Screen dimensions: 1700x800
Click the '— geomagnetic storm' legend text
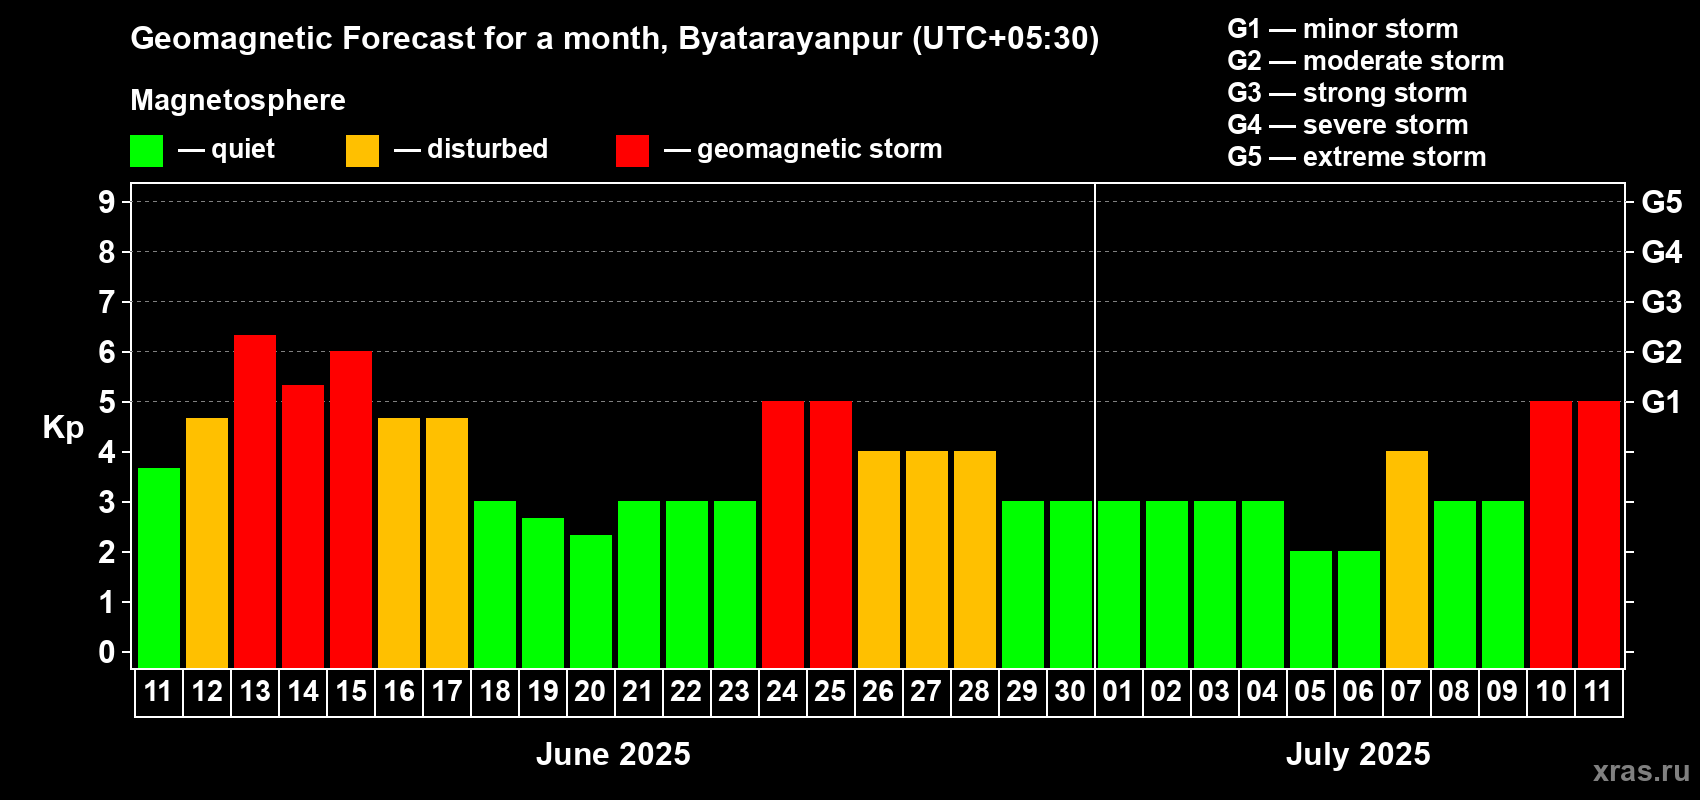coord(803,149)
